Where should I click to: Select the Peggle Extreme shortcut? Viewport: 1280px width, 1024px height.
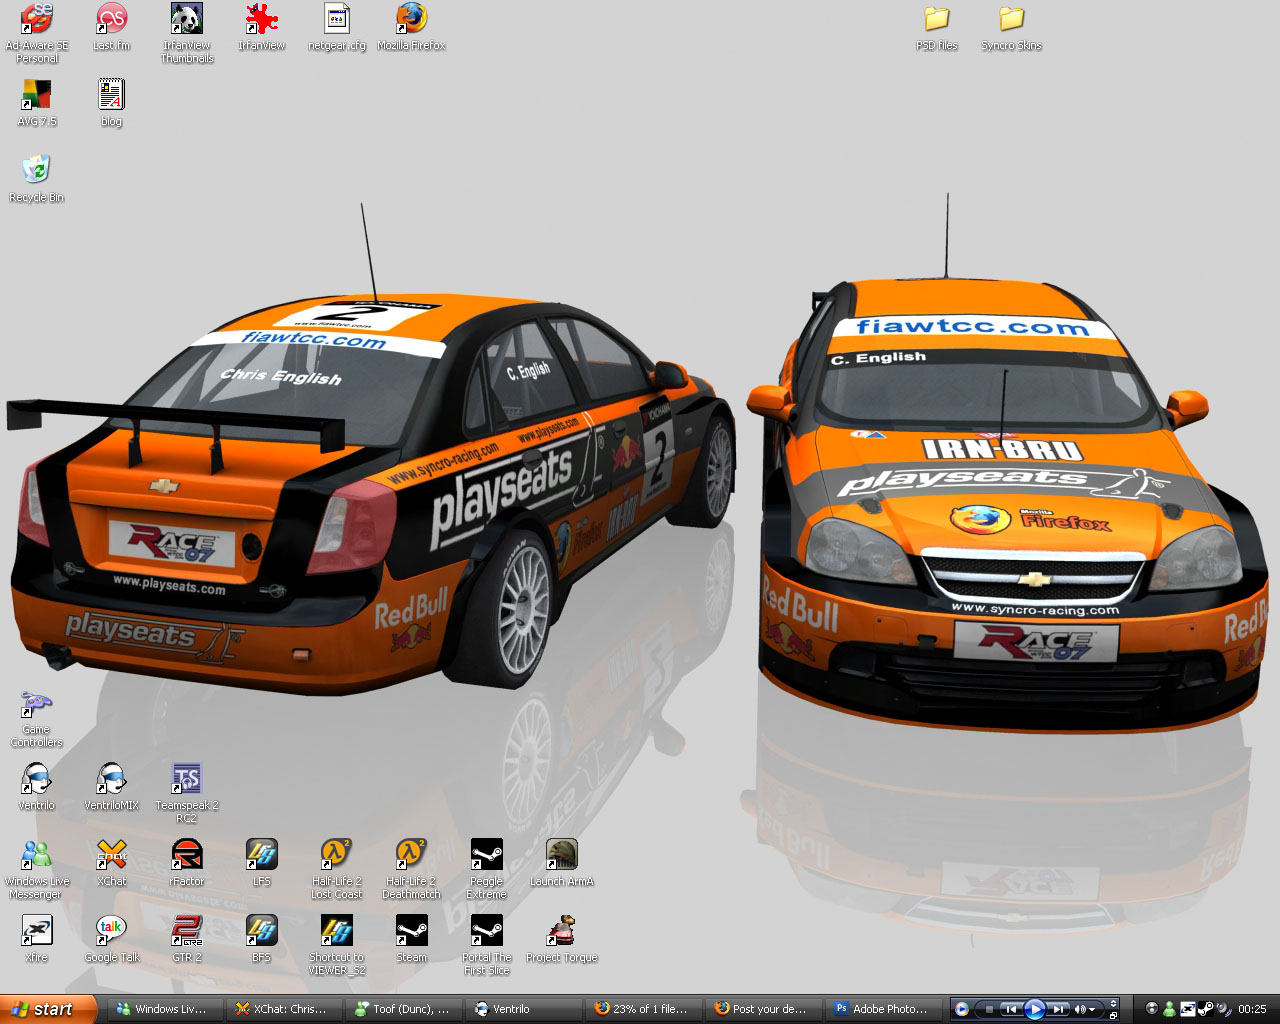tap(487, 869)
